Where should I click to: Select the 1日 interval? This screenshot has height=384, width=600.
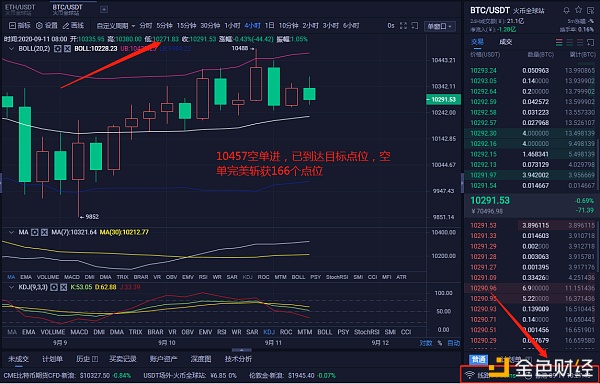269,26
